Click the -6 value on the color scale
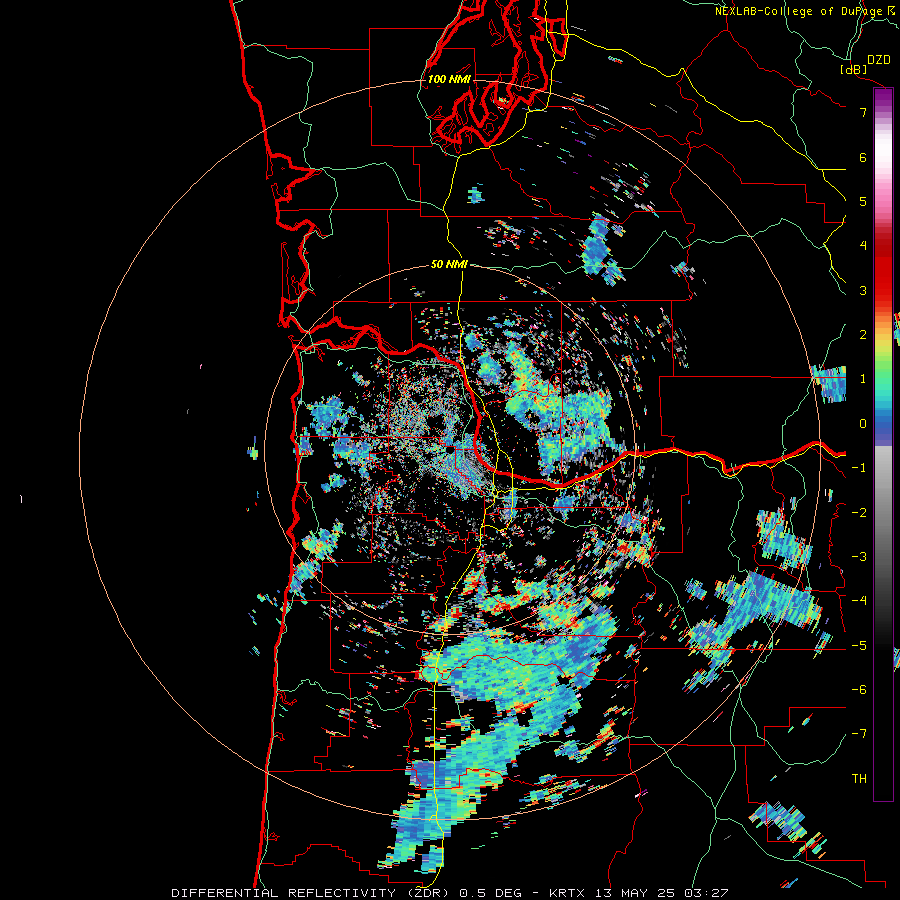 pos(859,690)
